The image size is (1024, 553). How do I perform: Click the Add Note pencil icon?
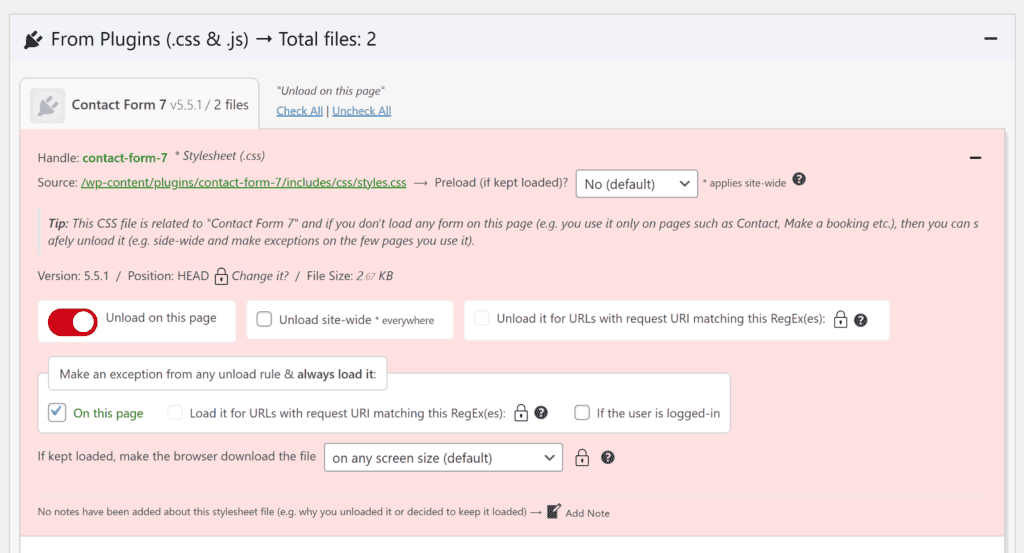[x=553, y=511]
